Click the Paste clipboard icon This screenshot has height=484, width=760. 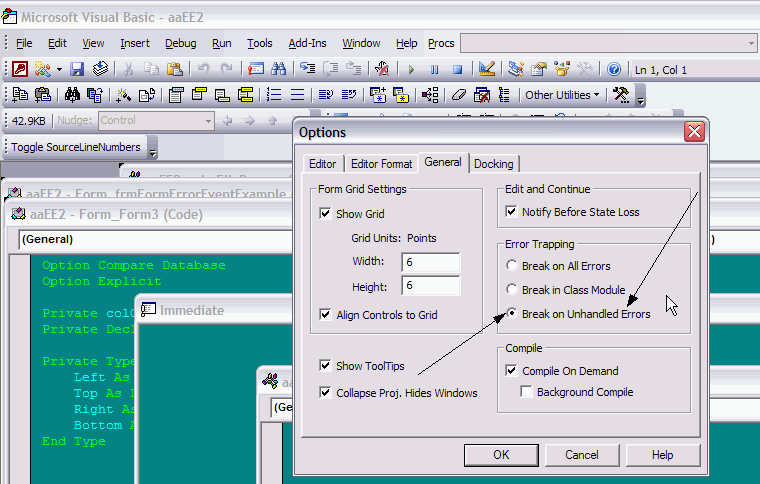tap(174, 69)
